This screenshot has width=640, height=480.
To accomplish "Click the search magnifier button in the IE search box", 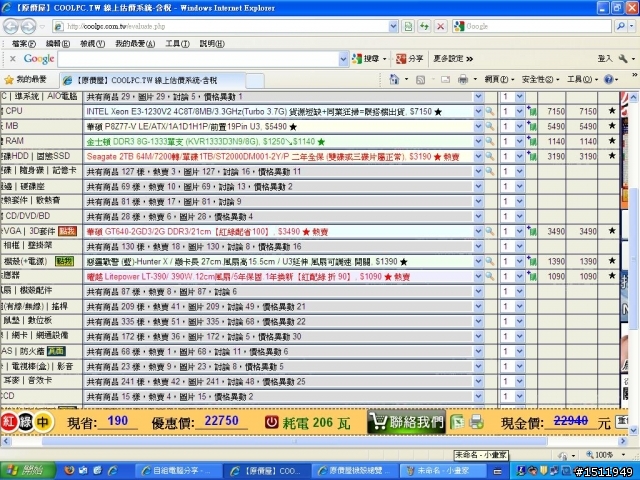I will [621, 26].
